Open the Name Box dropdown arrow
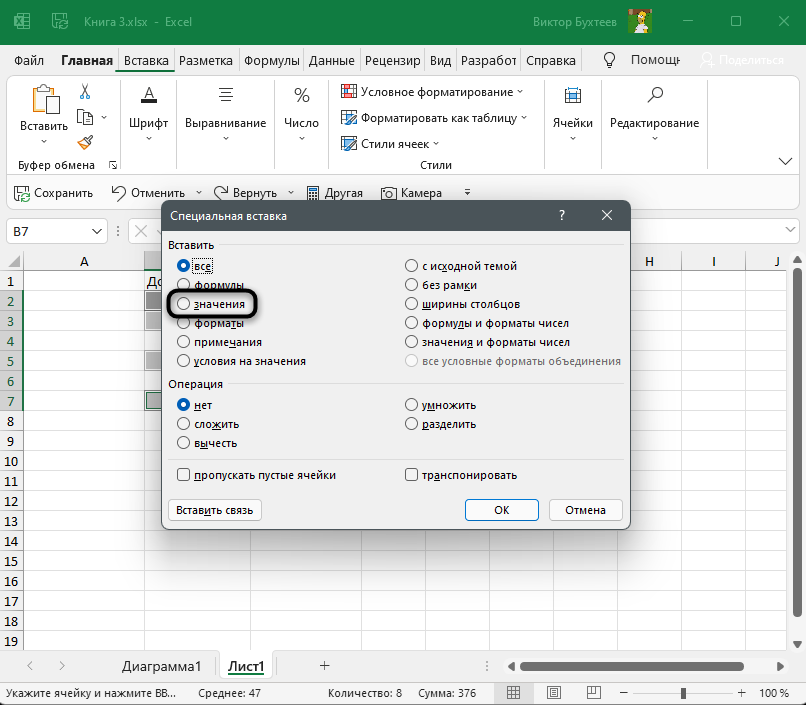The height and width of the screenshot is (705, 806). point(97,232)
